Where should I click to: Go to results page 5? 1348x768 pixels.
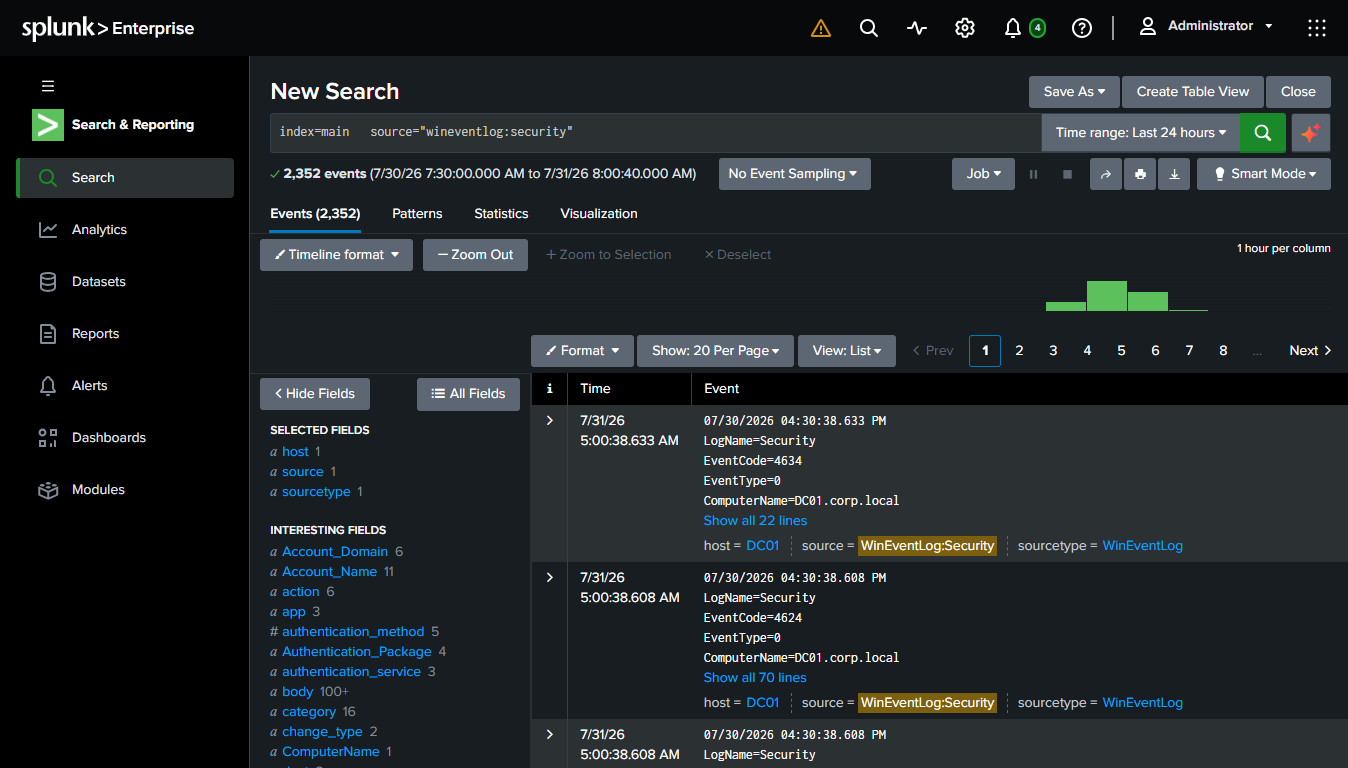point(1121,351)
